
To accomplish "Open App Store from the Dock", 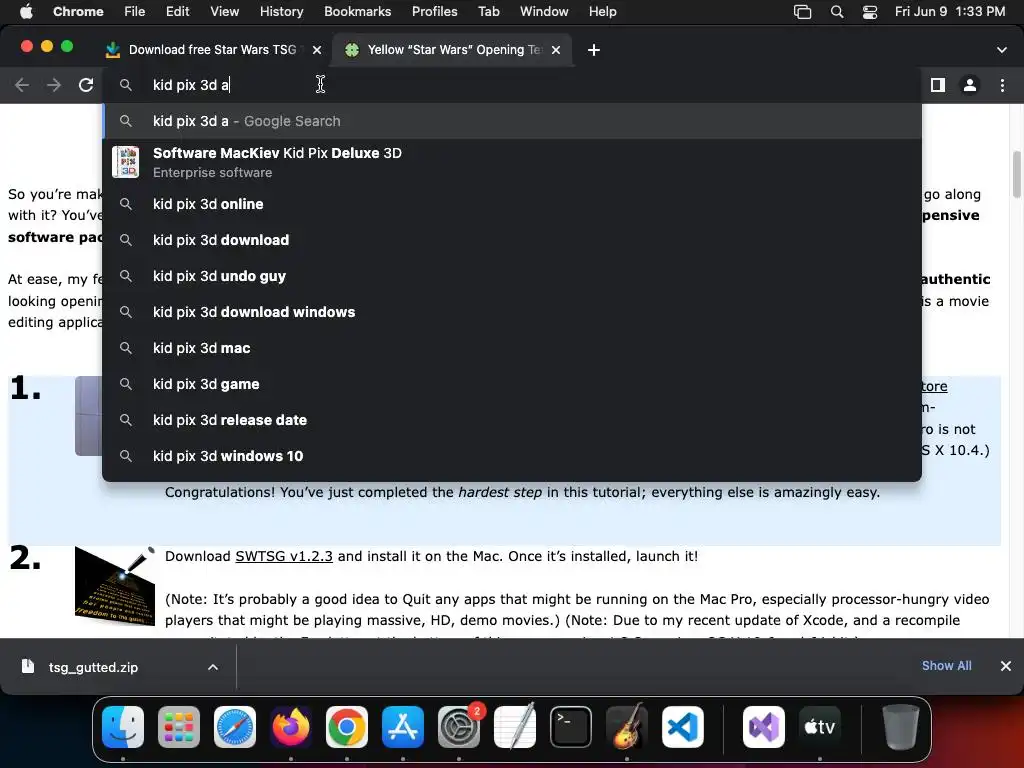I will tap(403, 727).
